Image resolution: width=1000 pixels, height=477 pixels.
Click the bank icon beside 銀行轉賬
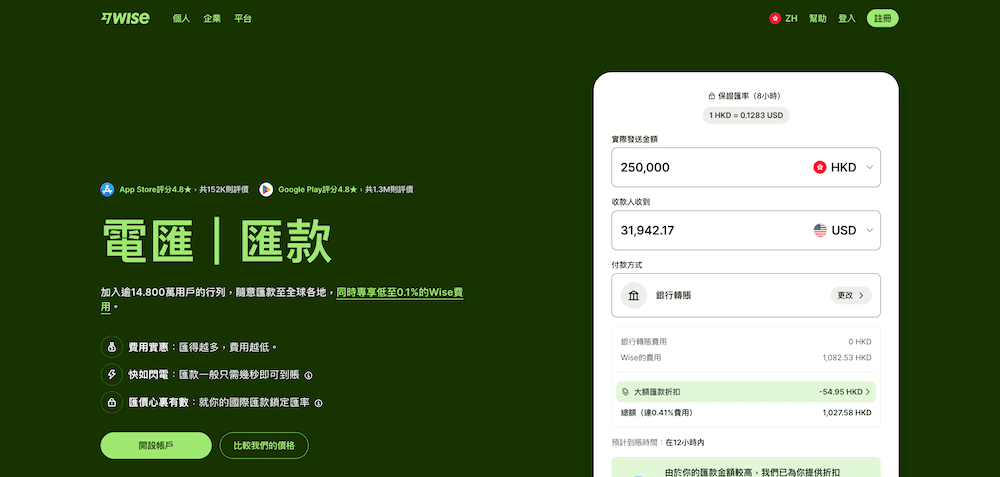point(634,295)
